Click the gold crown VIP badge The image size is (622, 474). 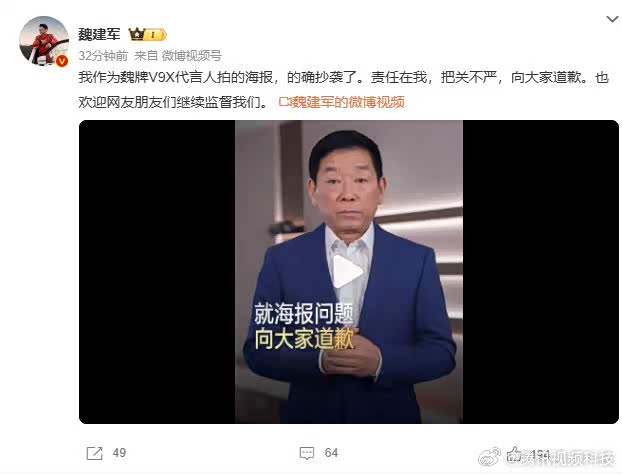tap(136, 35)
